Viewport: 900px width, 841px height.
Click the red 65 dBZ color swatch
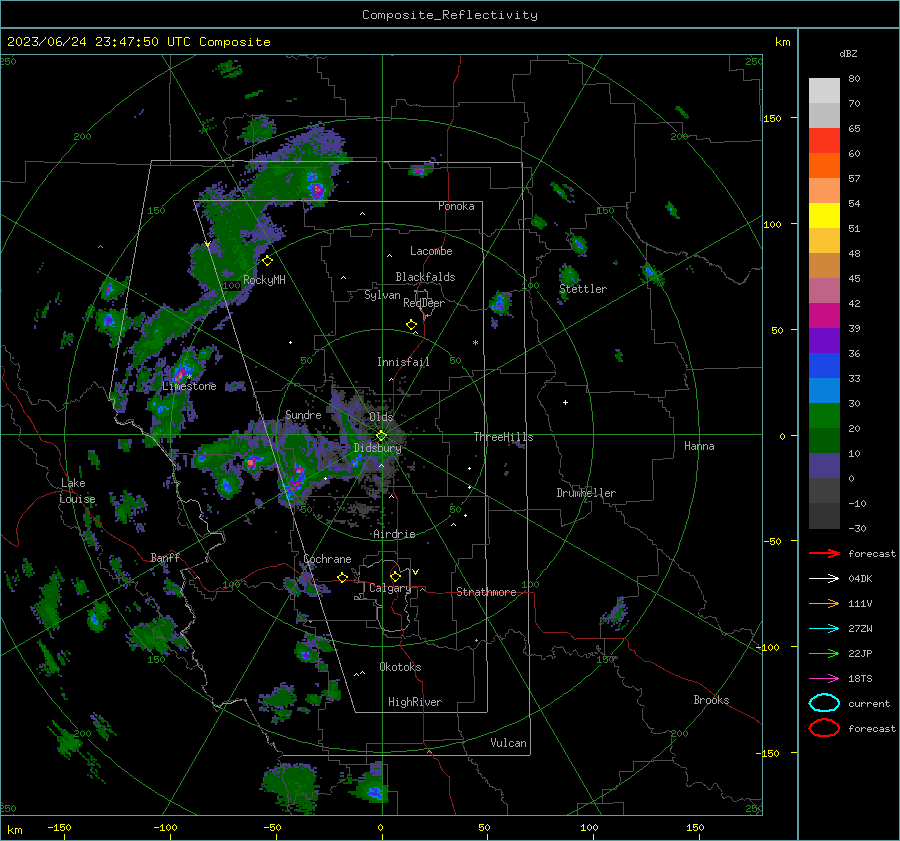tap(824, 140)
